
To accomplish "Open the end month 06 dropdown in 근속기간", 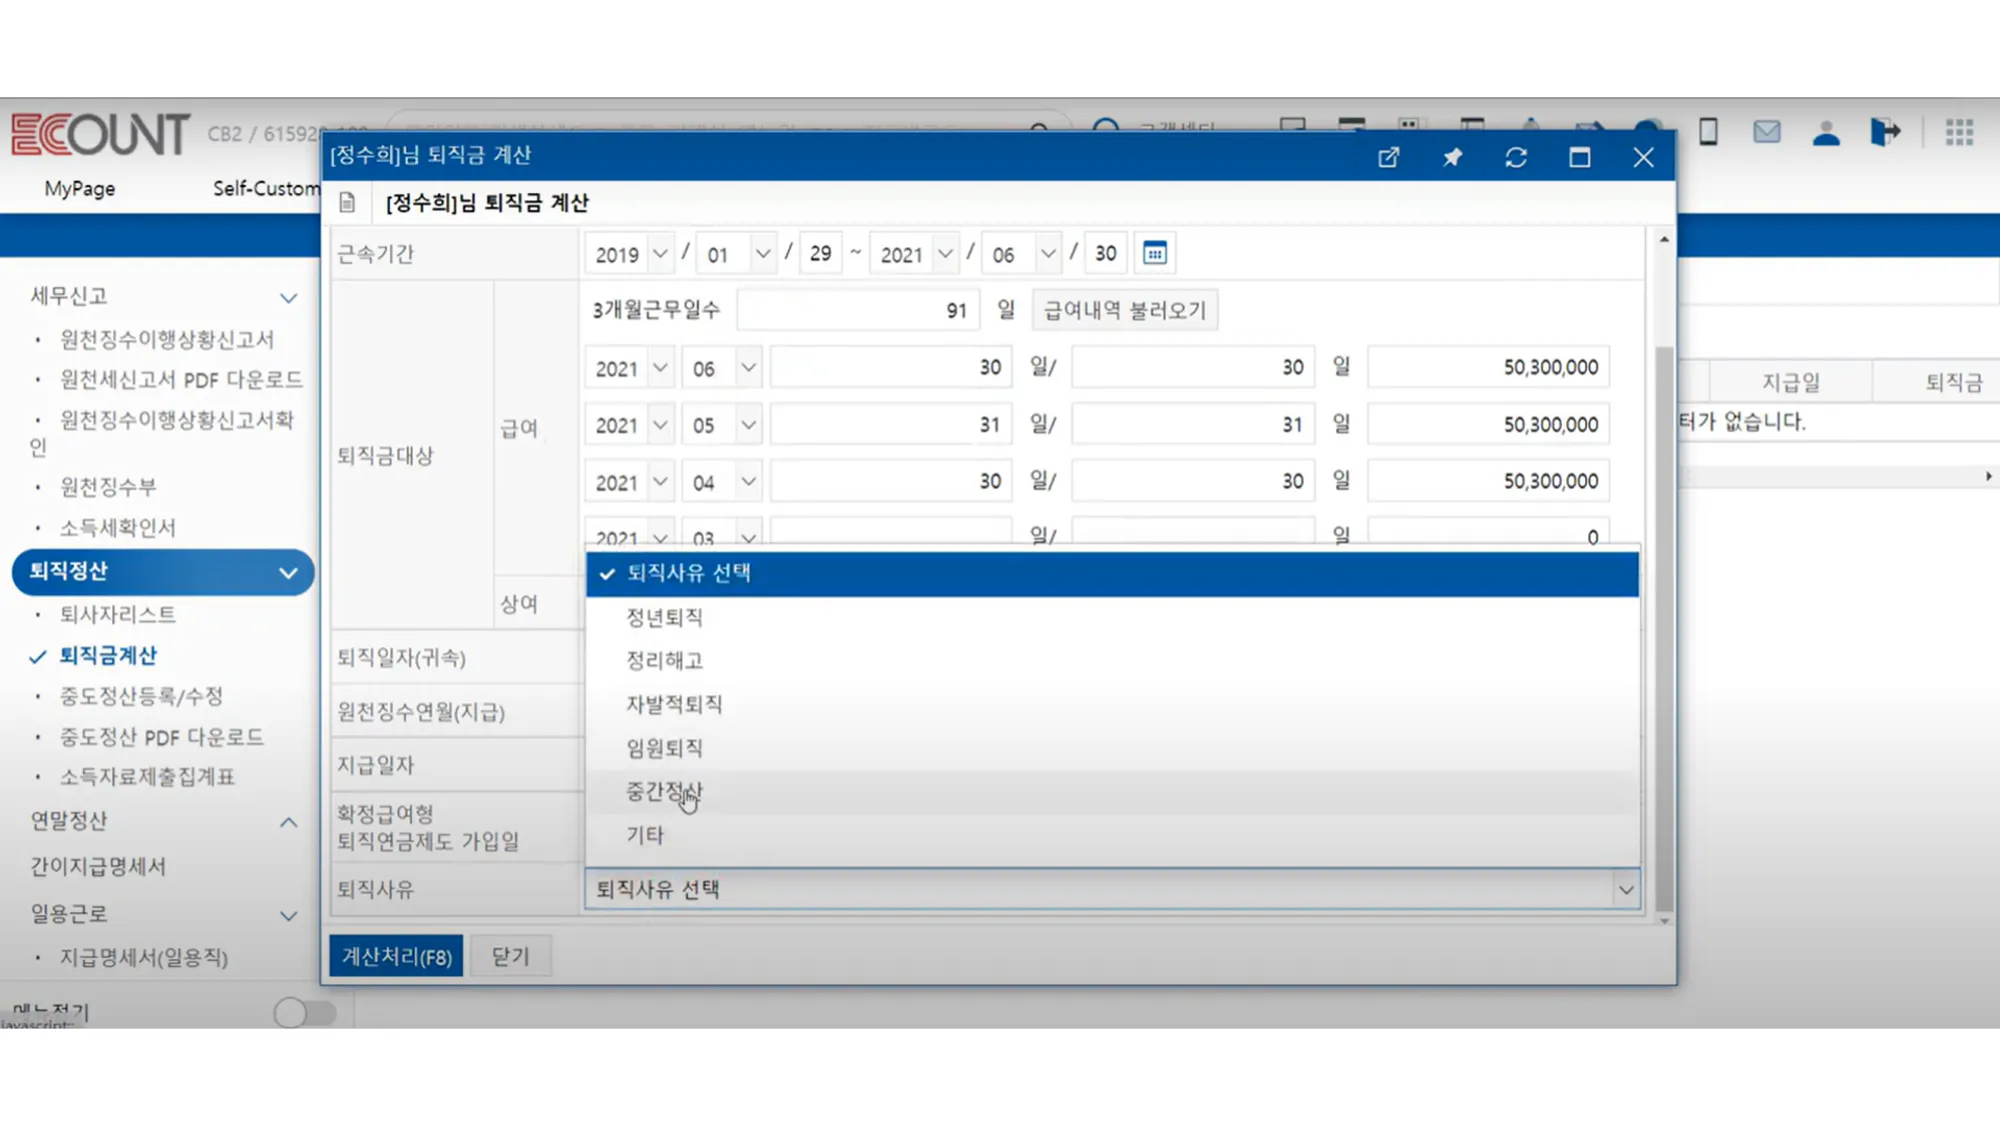I will tap(1021, 254).
